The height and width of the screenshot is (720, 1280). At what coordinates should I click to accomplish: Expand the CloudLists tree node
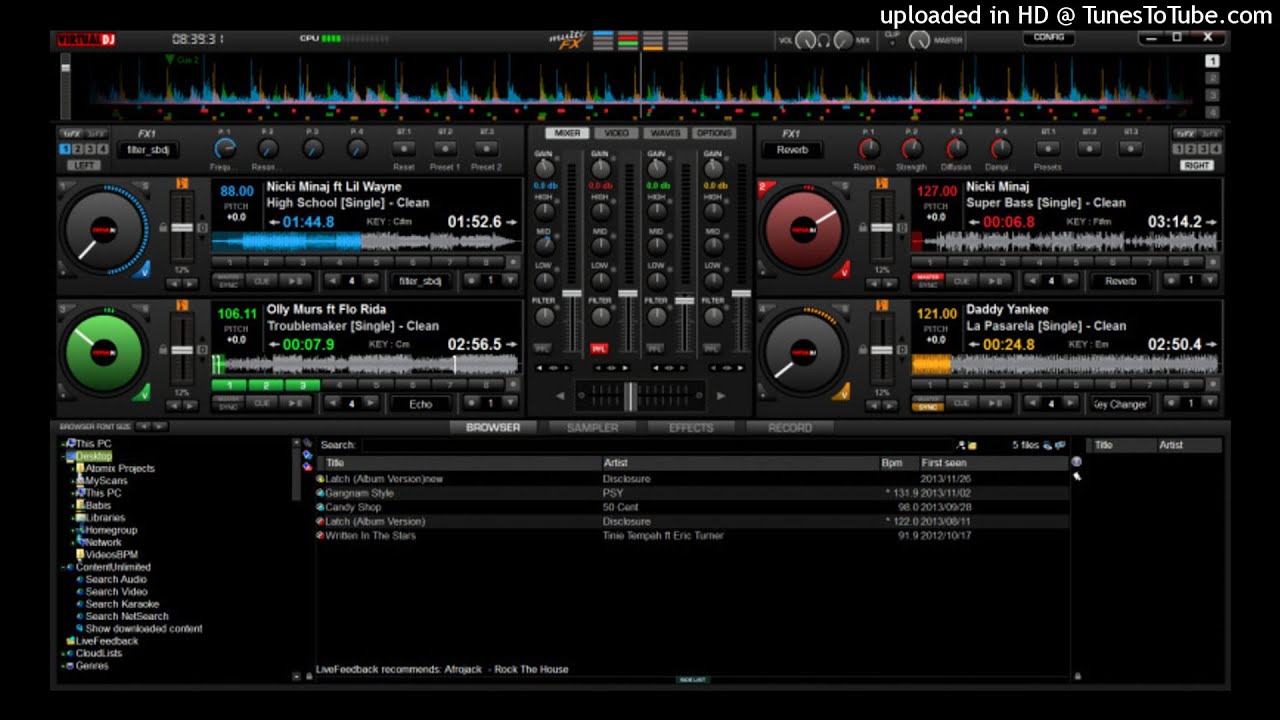pyautogui.click(x=65, y=653)
